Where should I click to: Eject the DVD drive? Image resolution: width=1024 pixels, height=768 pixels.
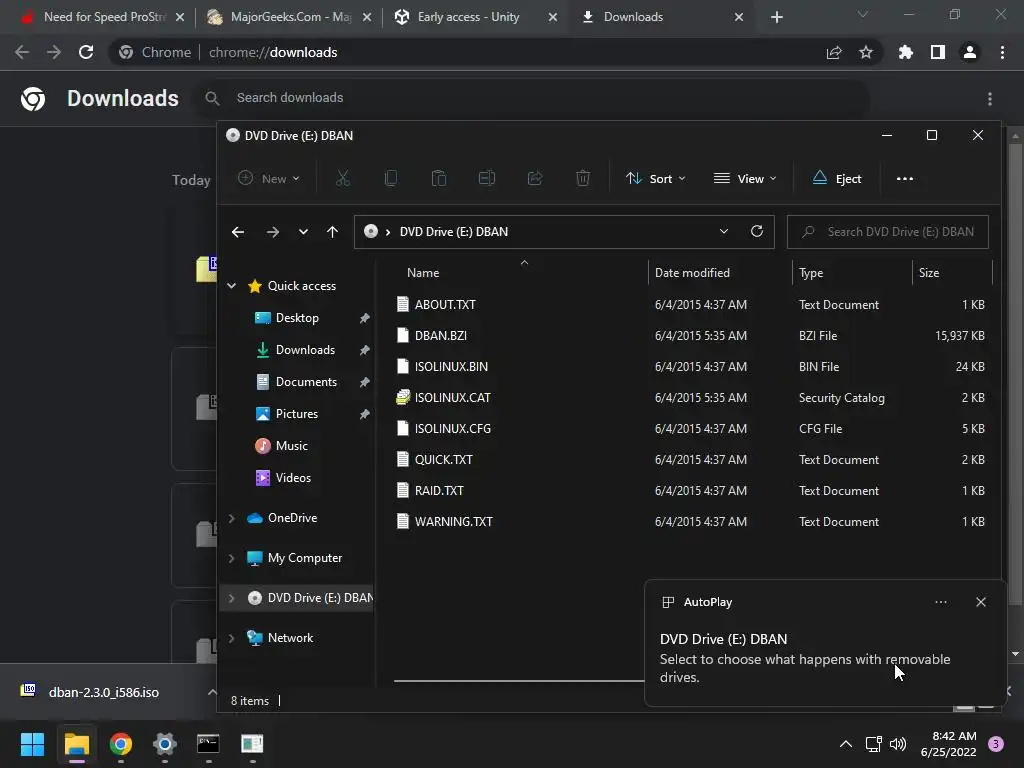coord(837,178)
